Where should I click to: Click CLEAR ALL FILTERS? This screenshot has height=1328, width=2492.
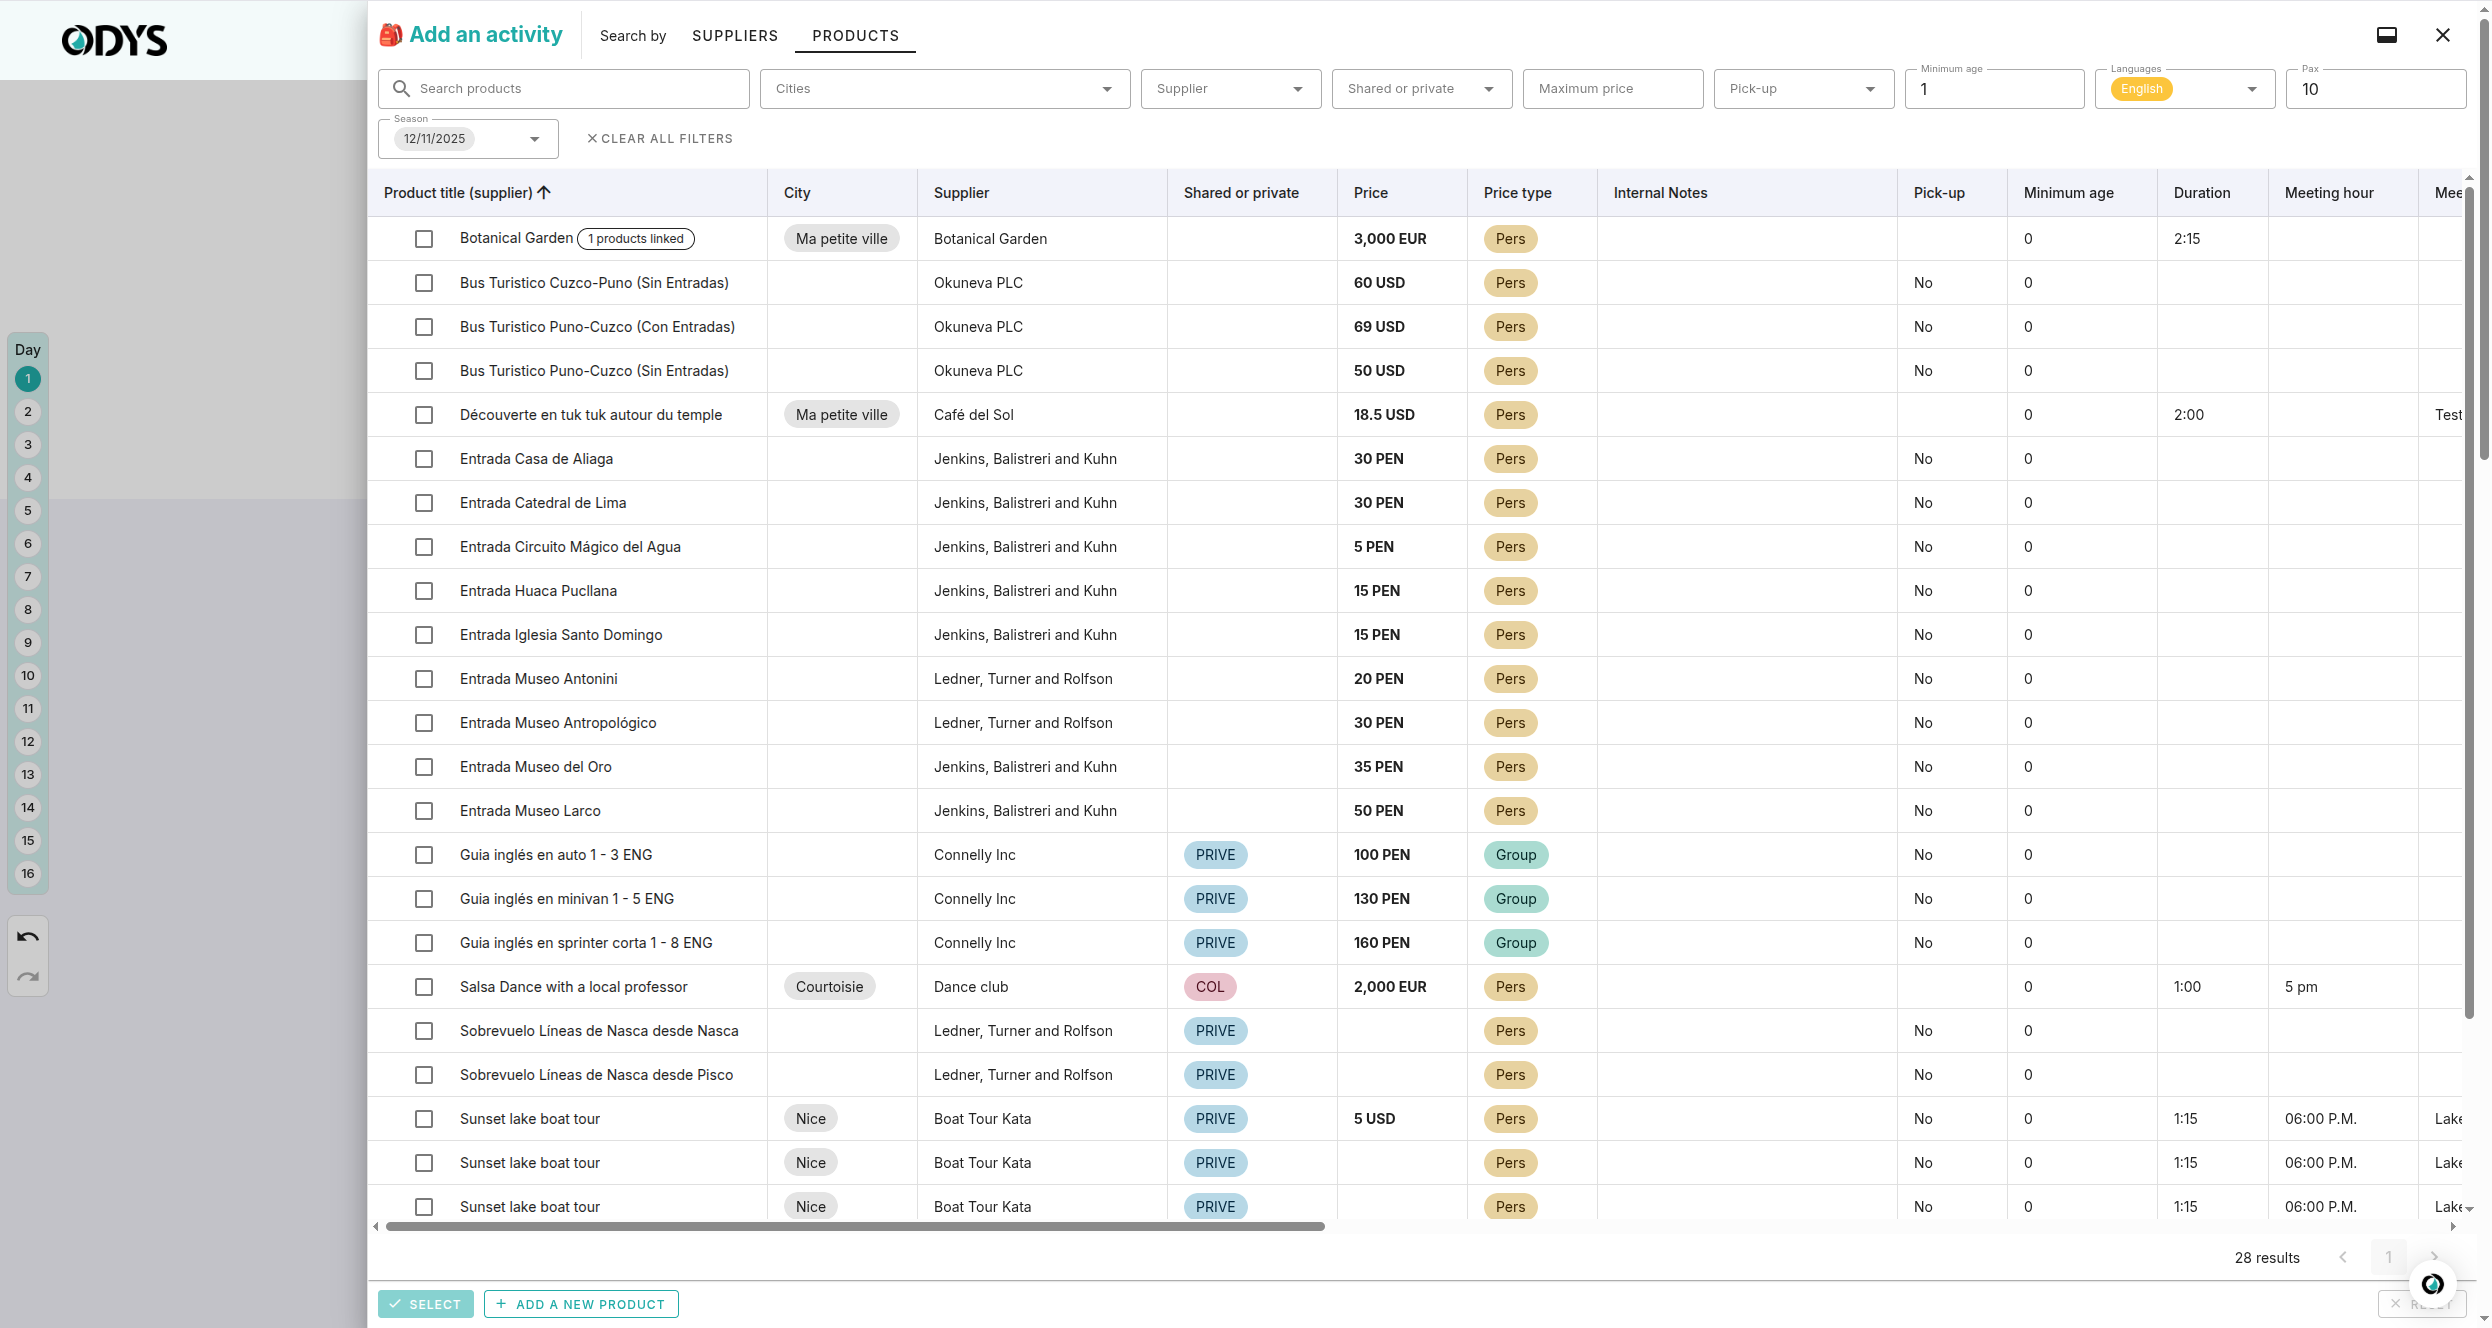pyautogui.click(x=660, y=139)
